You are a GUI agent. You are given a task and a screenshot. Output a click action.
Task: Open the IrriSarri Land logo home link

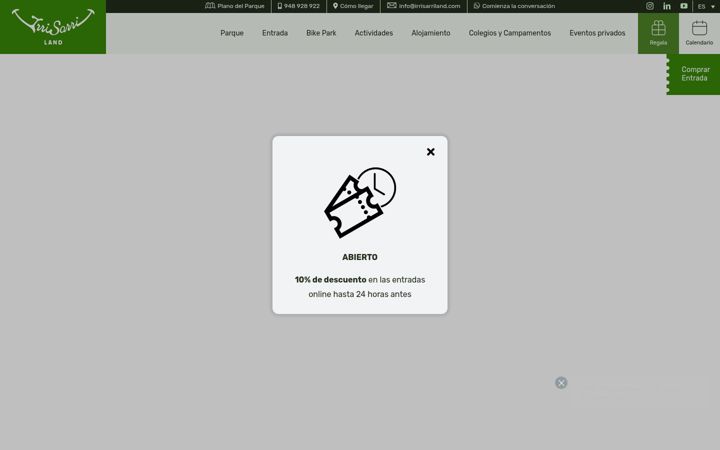pos(53,27)
